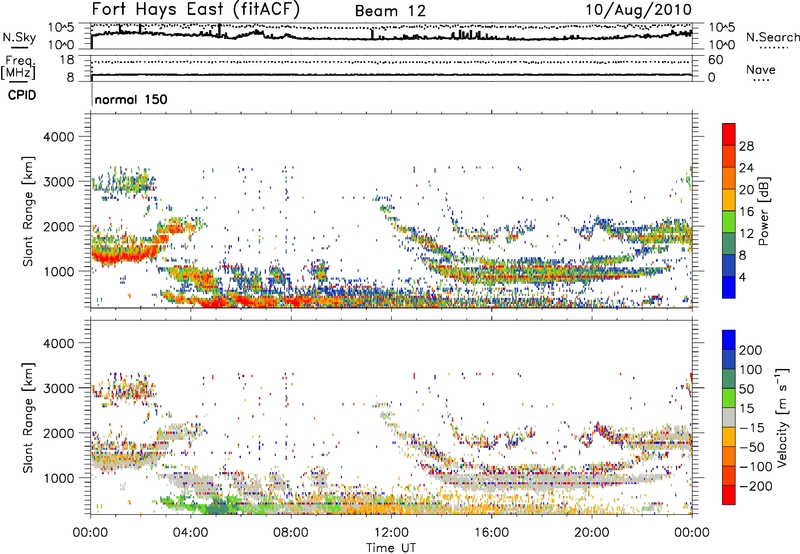Pick the red bottom segment of Velocity colorbar
The width and height of the screenshot is (800, 554).
pos(729,495)
